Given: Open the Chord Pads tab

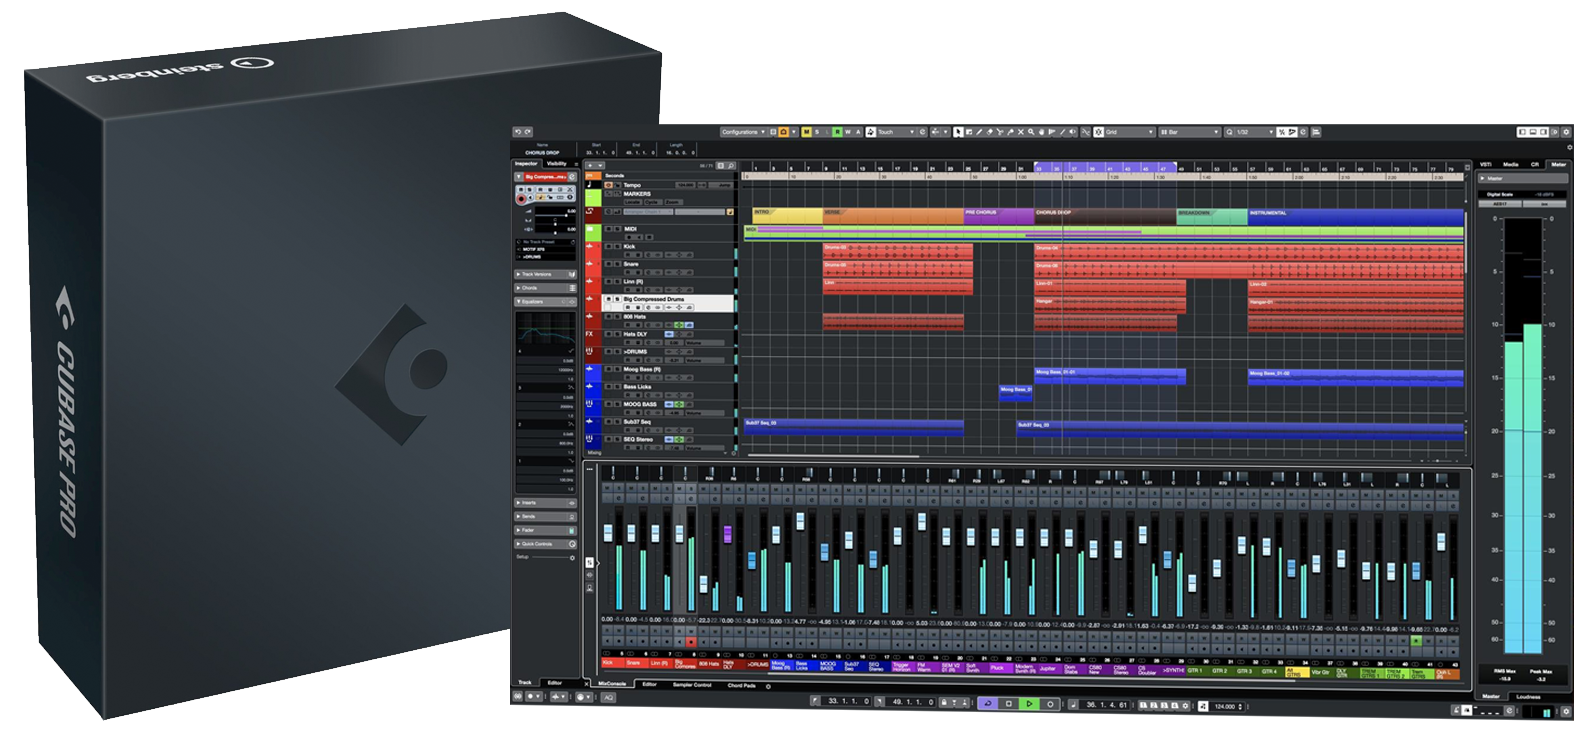Looking at the screenshot, I should pyautogui.click(x=741, y=685).
